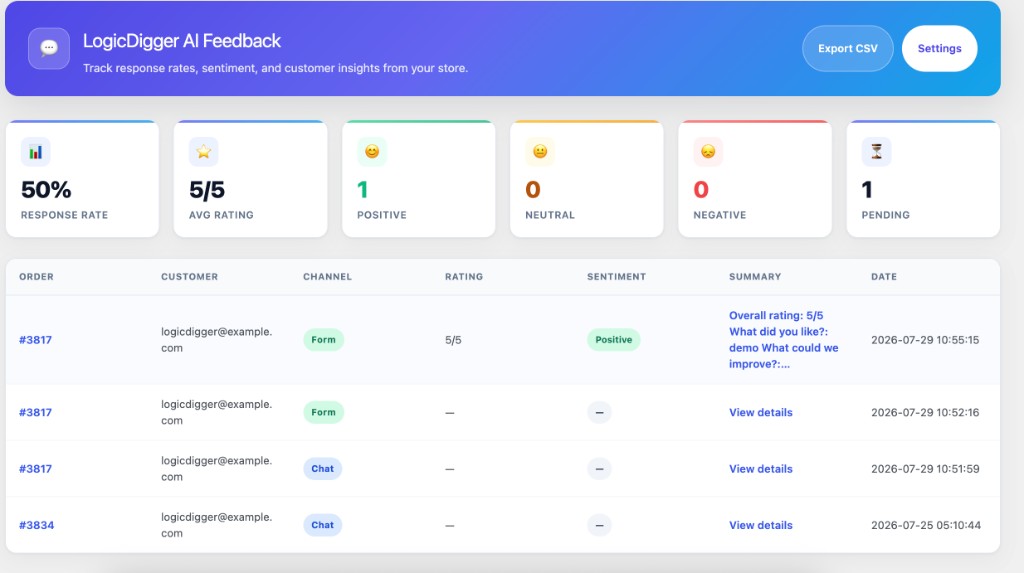Click the RATING column header

tap(464, 276)
